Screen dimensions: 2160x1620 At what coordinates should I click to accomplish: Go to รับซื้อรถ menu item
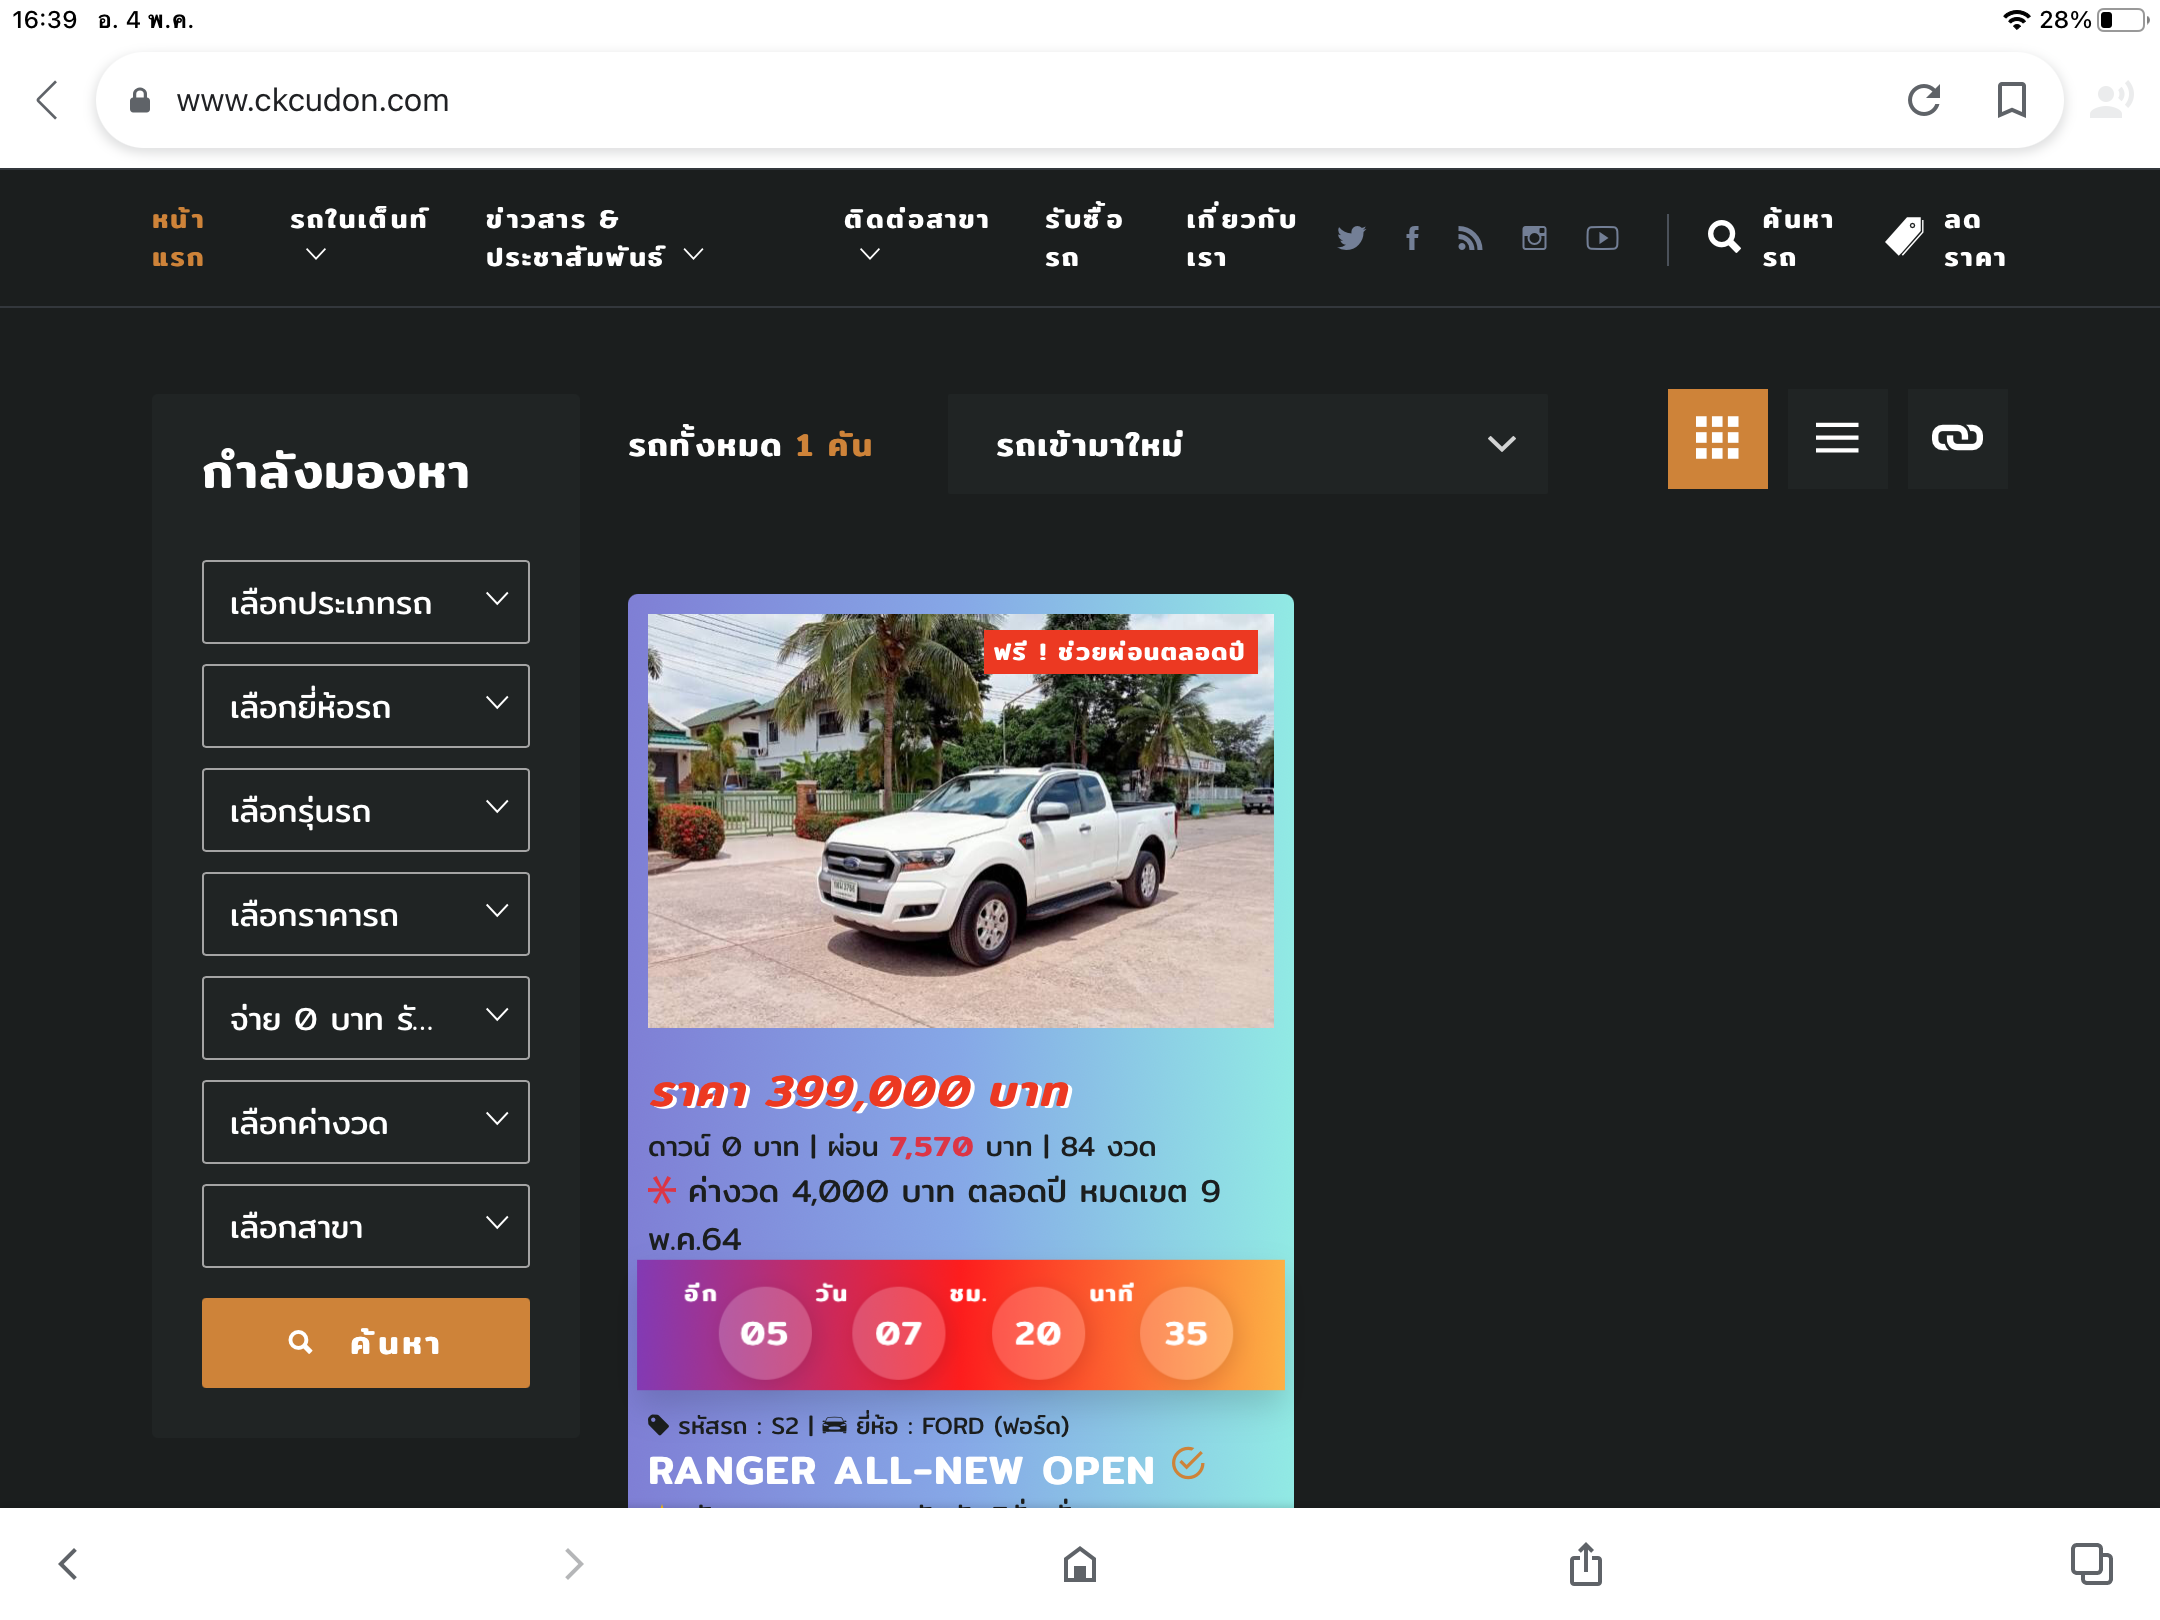coord(1083,238)
